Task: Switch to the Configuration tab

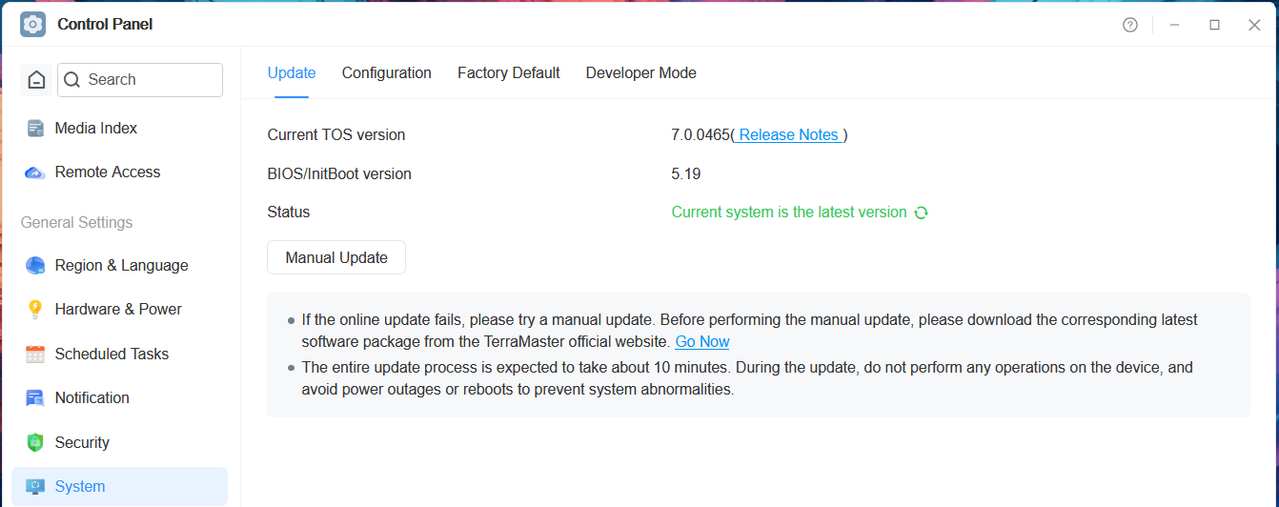Action: coord(387,73)
